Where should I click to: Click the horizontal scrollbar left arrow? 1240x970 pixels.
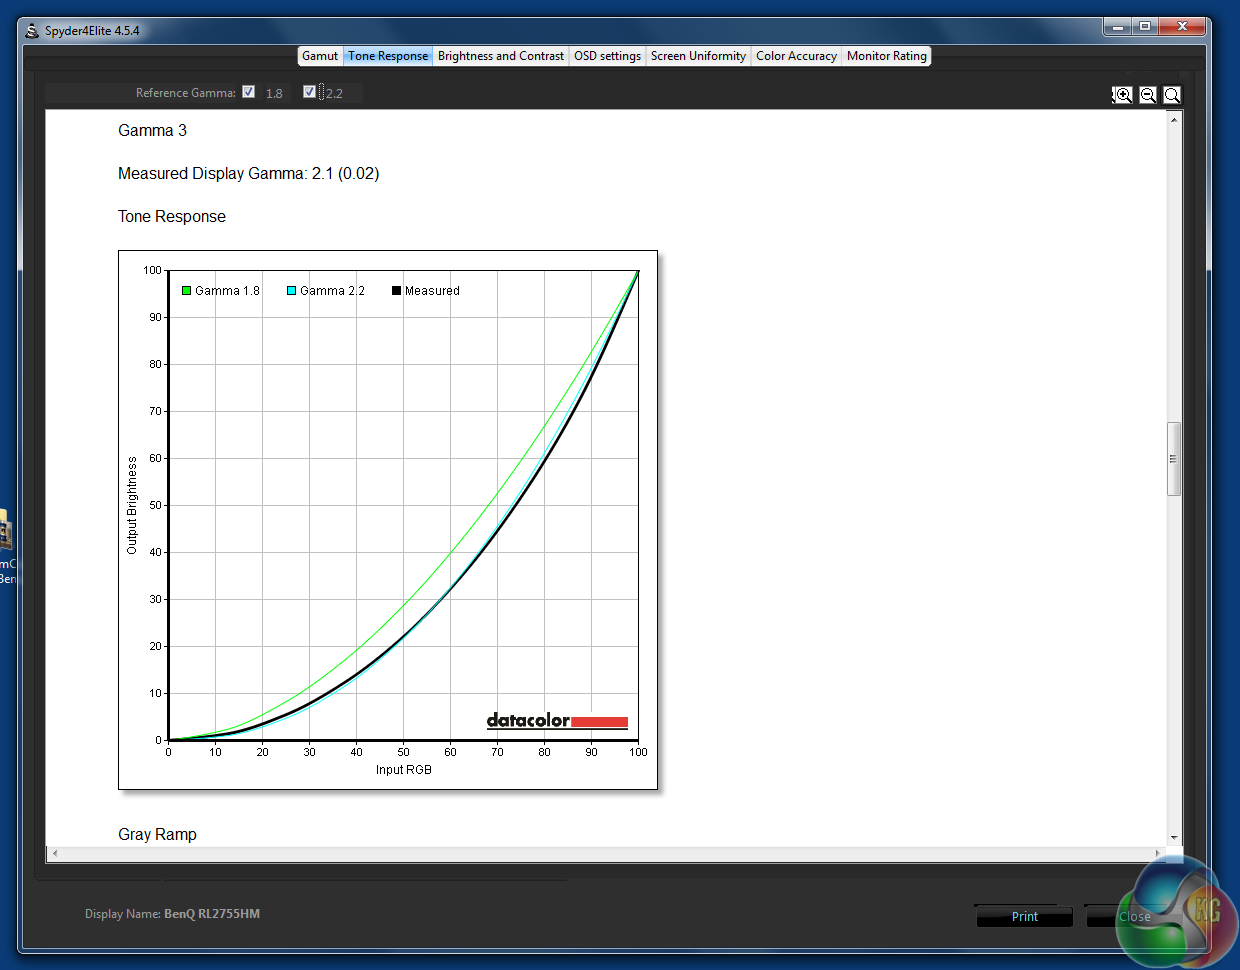click(x=55, y=853)
